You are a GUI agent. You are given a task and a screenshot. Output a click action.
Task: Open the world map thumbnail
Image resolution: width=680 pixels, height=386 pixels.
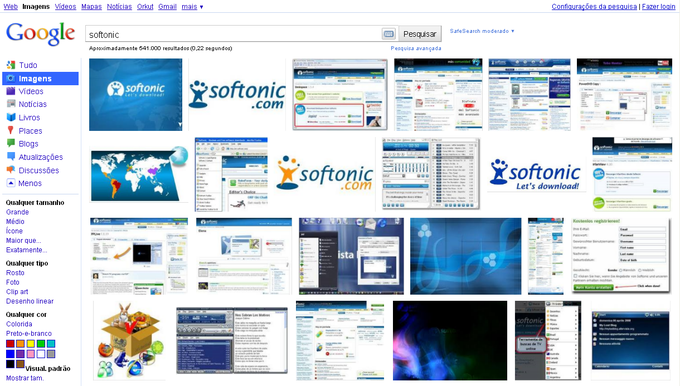point(139,174)
